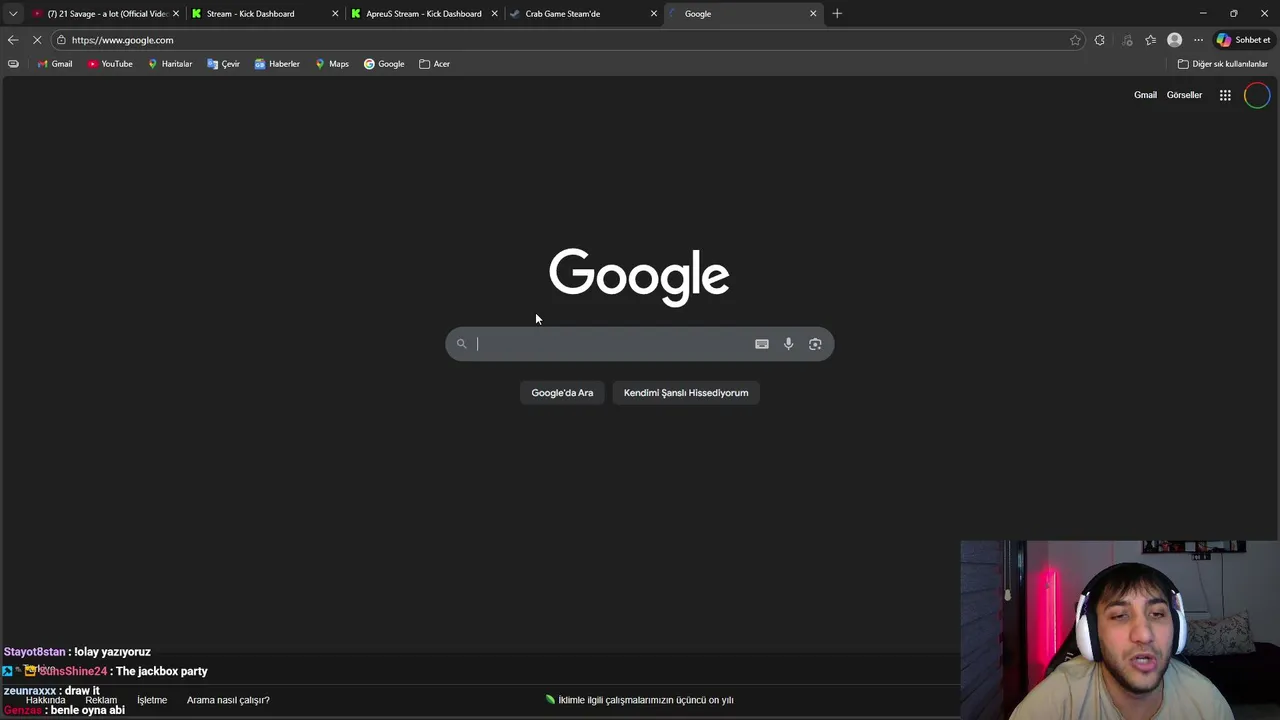
Task: Open the Arama nasıl çalışır? footer link
Action: (228, 700)
